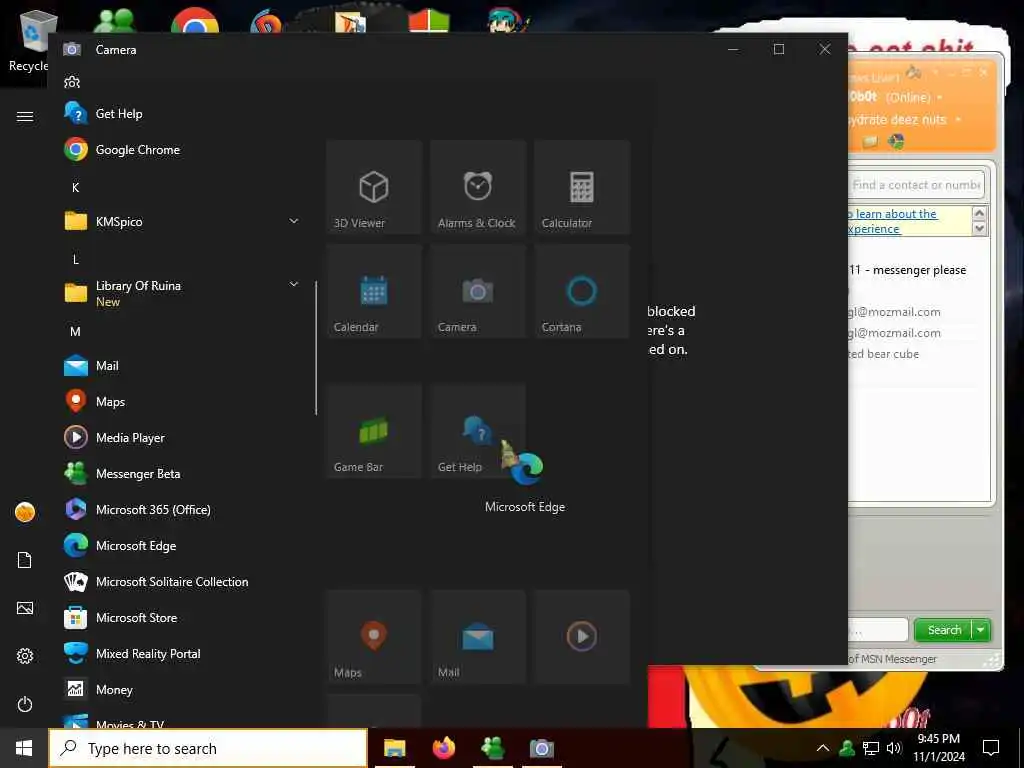Image resolution: width=1024 pixels, height=768 pixels.
Task: Expand the Start menu hamburger navigation
Action: point(25,116)
